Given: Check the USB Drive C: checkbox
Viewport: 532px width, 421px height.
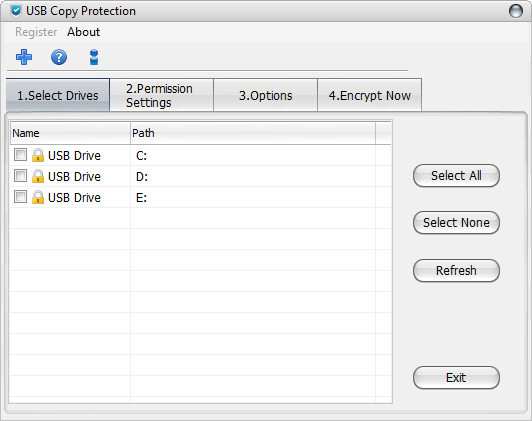Looking at the screenshot, I should coord(20,155).
